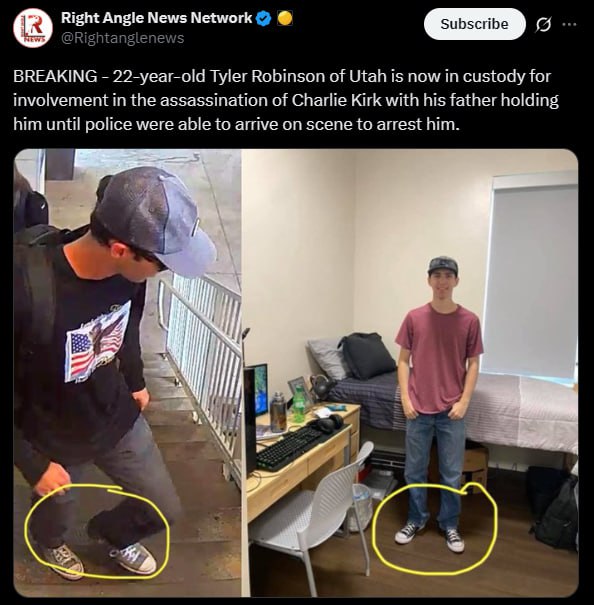Click the gray window blind
This screenshot has width=594, height=605.
530,282
